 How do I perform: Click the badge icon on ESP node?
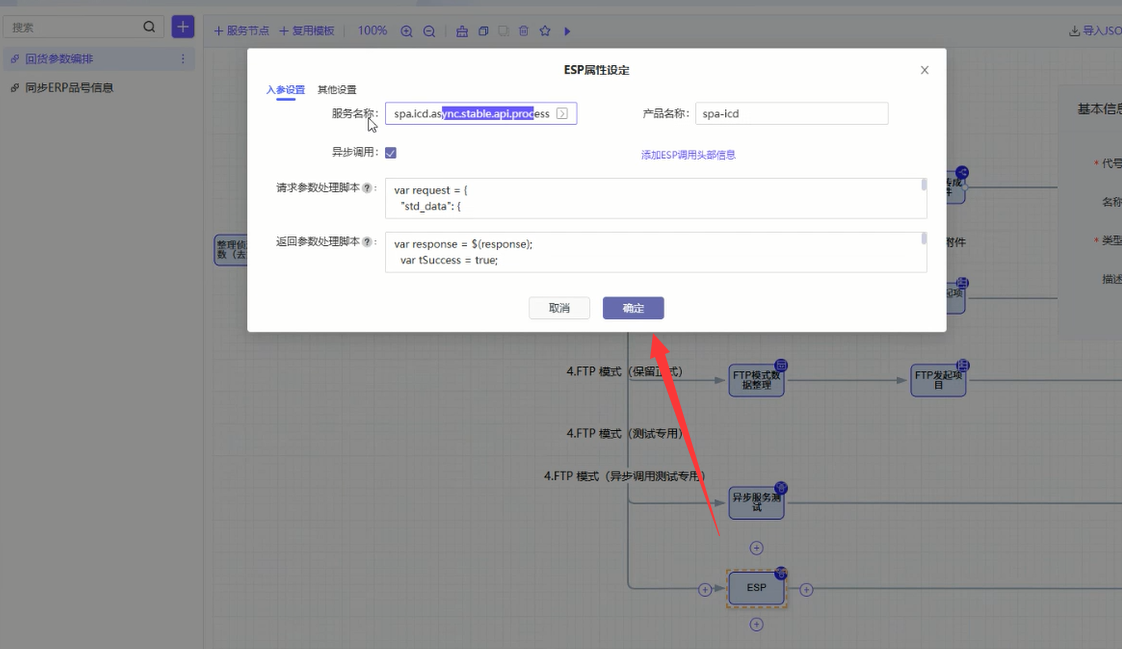coord(781,573)
